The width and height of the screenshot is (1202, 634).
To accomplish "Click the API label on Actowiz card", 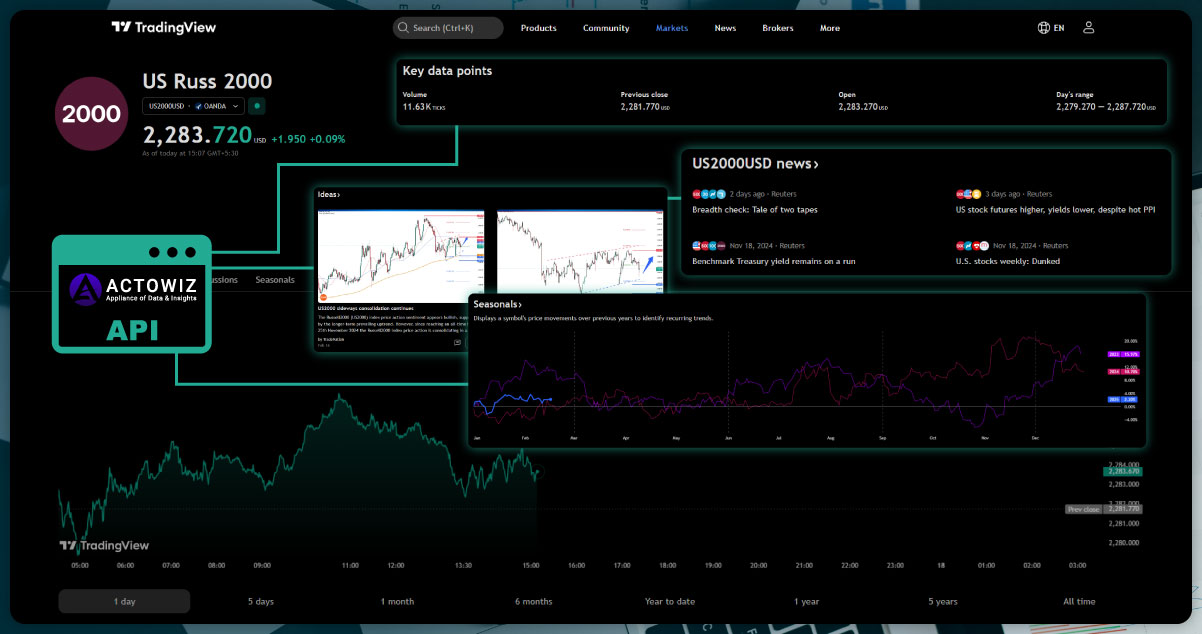I will point(132,331).
